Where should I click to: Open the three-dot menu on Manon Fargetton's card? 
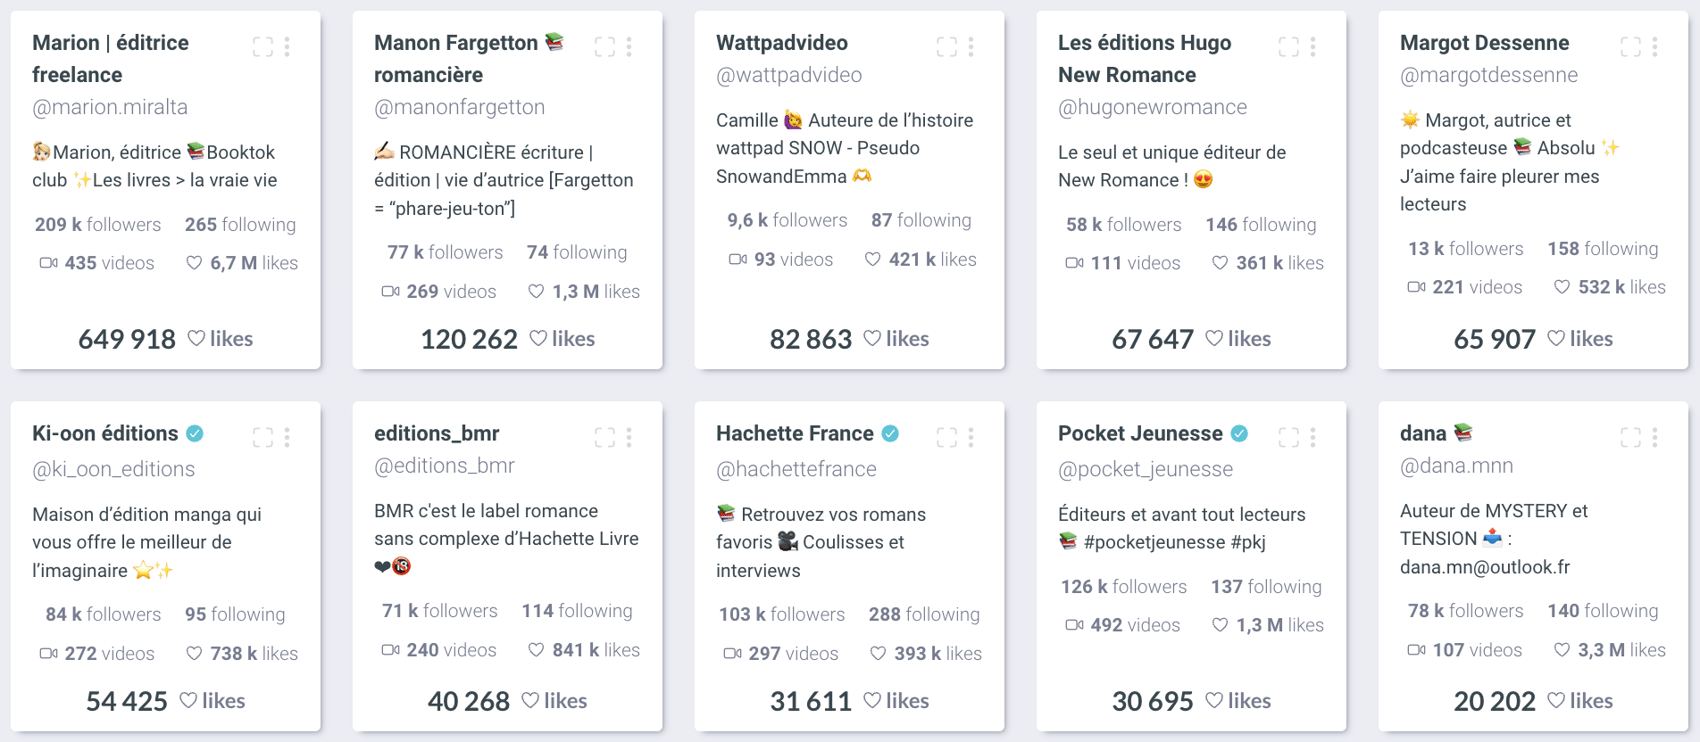pyautogui.click(x=628, y=46)
